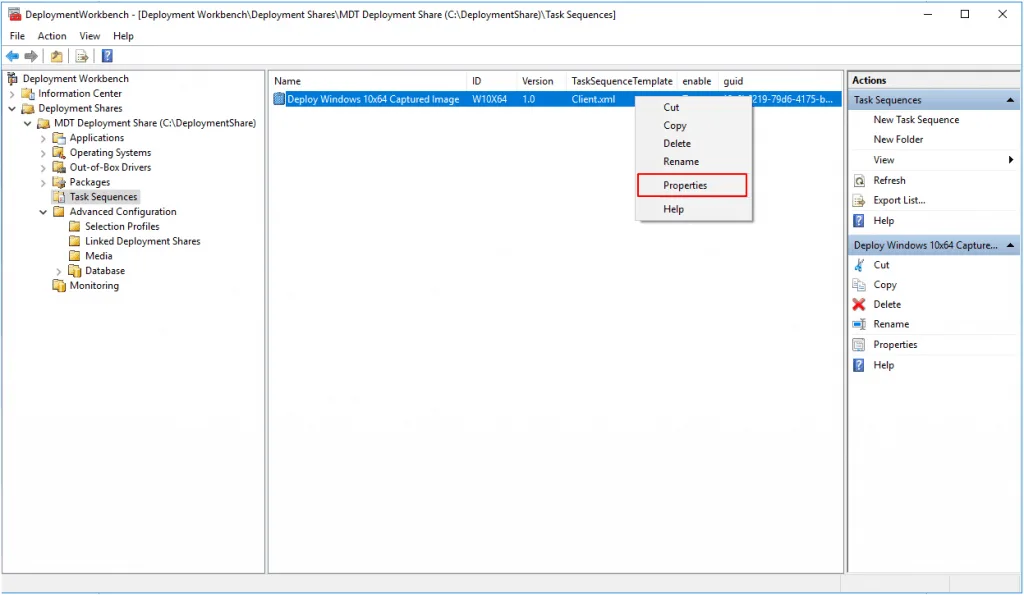Click the red X Delete icon
The width and height of the screenshot is (1024, 595).
click(x=859, y=304)
